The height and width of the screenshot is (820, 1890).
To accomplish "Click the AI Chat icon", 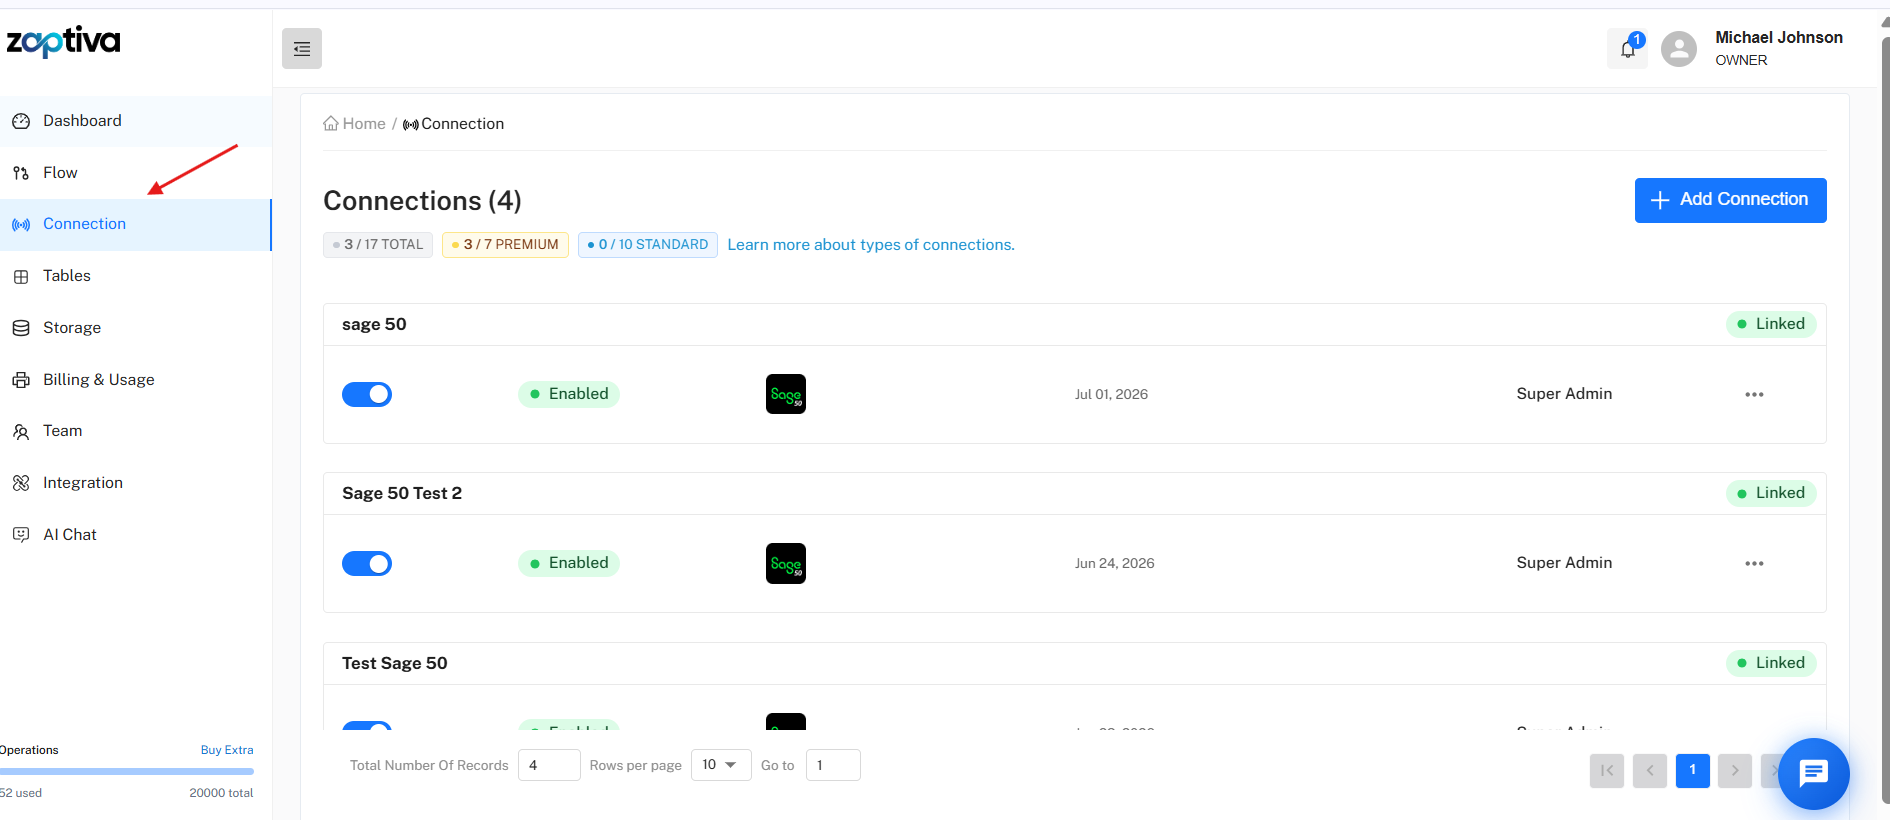I will 21,535.
